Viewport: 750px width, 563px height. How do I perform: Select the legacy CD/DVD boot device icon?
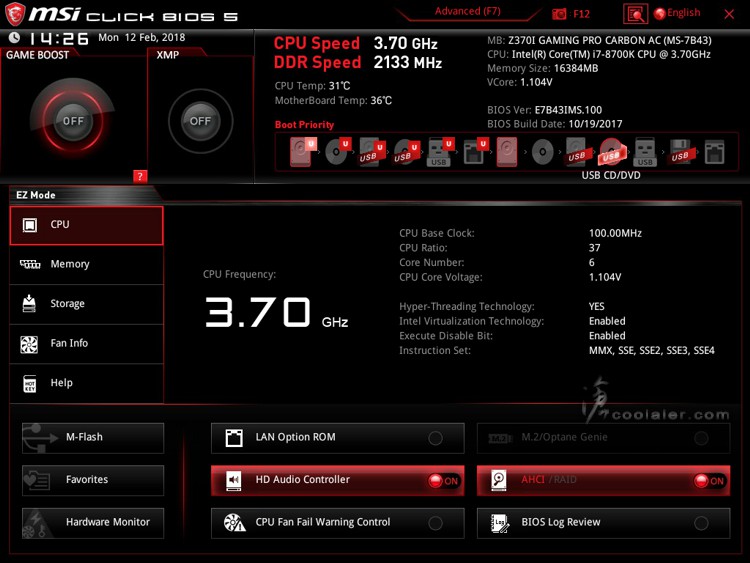[x=543, y=152]
